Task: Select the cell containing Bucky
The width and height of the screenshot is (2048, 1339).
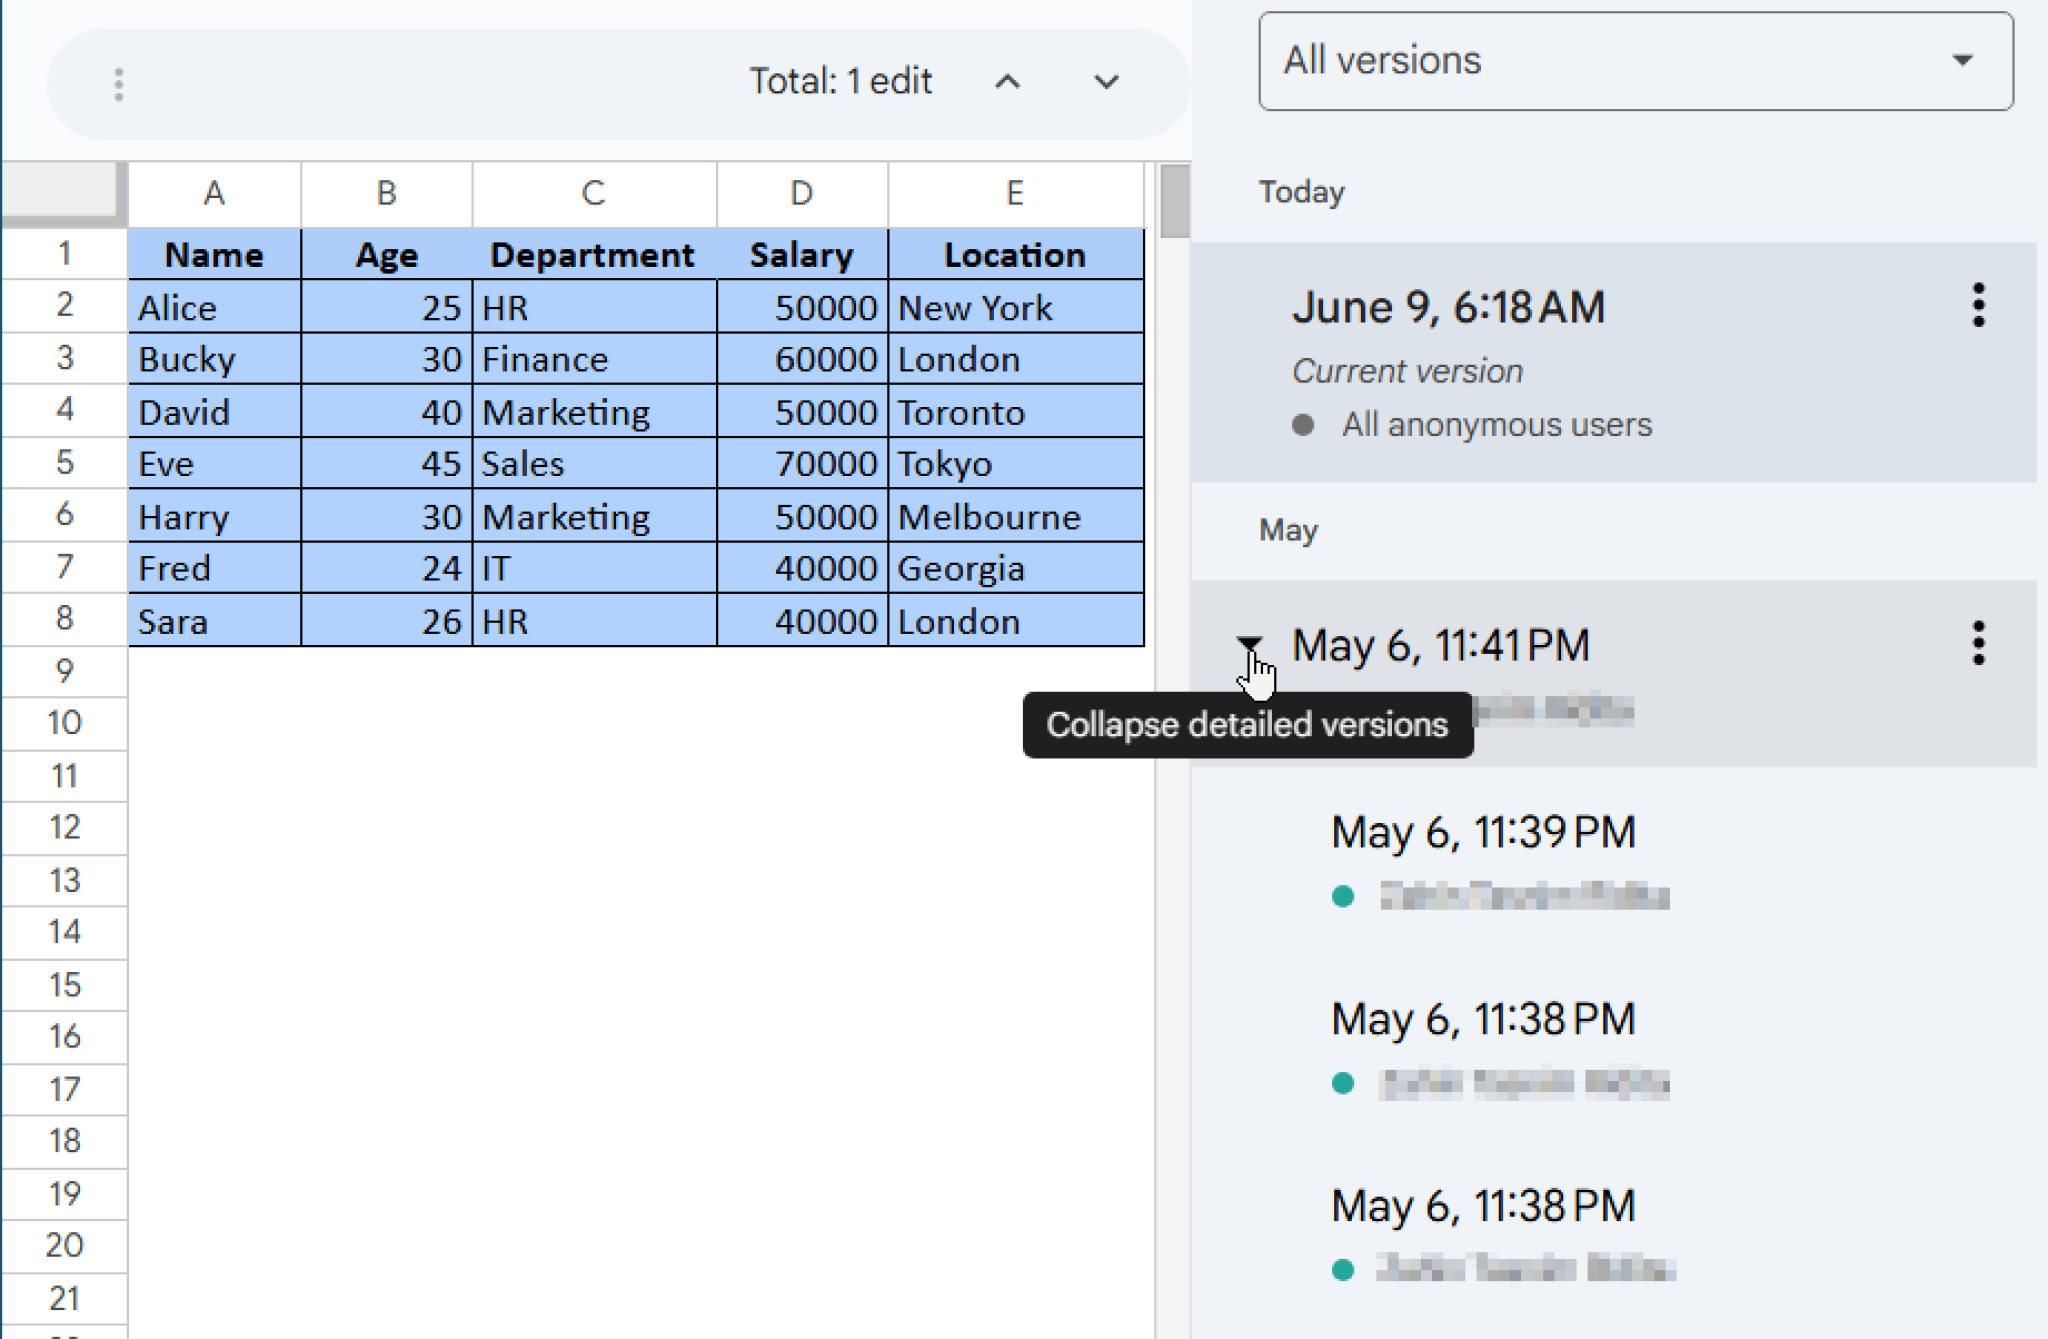Action: point(214,359)
